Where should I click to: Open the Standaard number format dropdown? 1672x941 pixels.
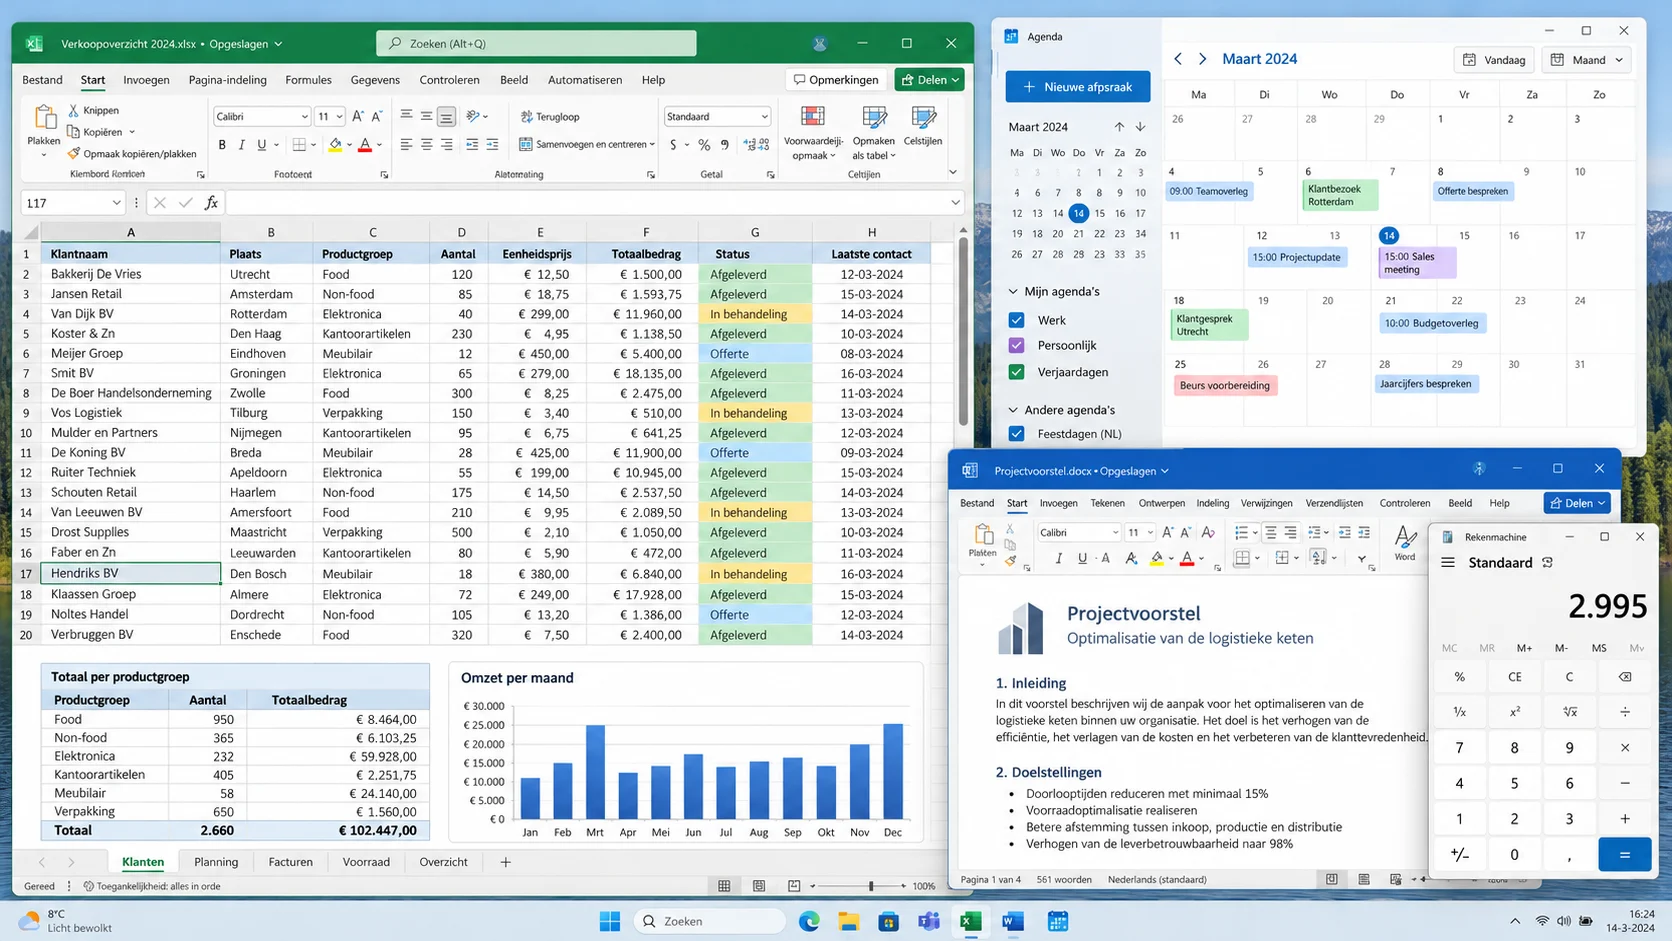[x=764, y=117]
